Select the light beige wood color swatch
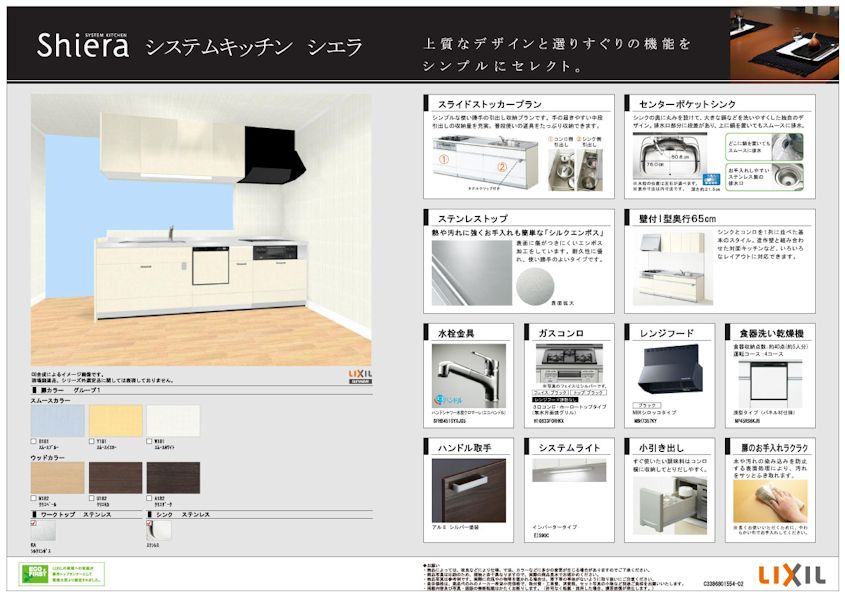The height and width of the screenshot is (597, 845). pos(58,478)
